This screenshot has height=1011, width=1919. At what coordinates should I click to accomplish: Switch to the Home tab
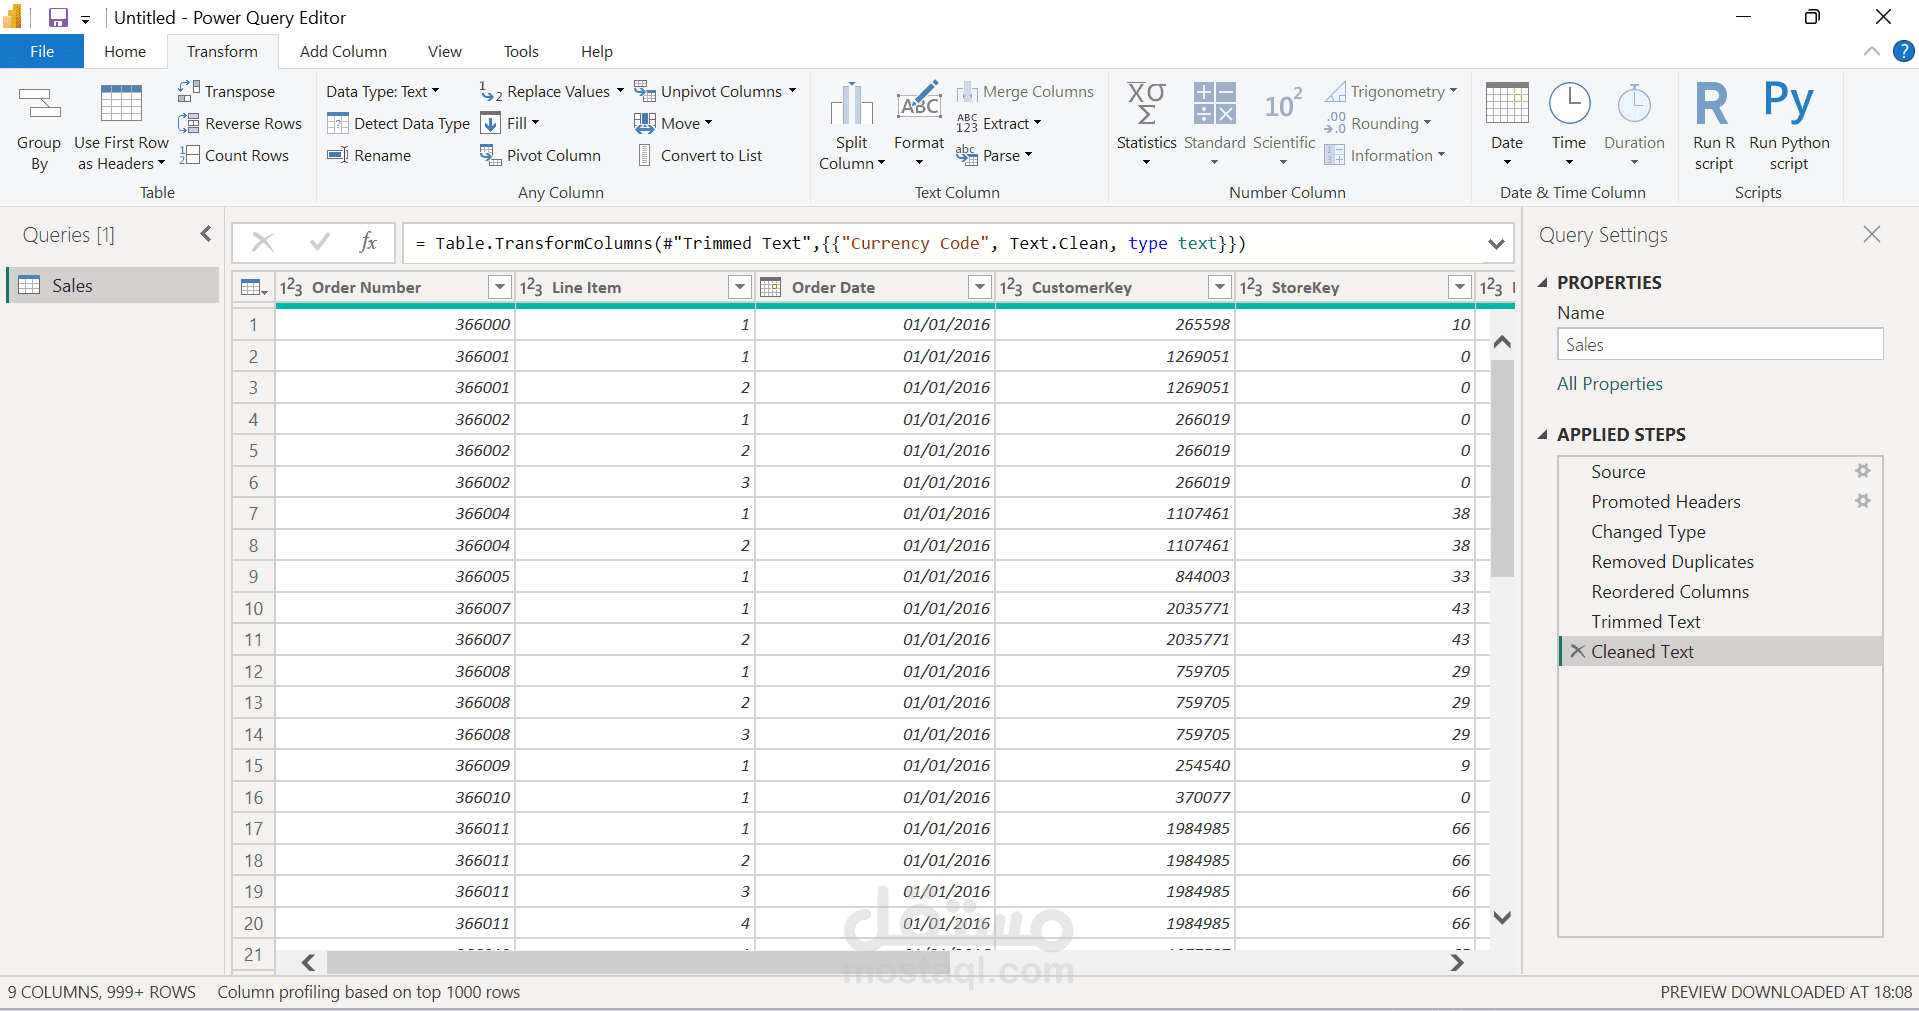coord(125,51)
